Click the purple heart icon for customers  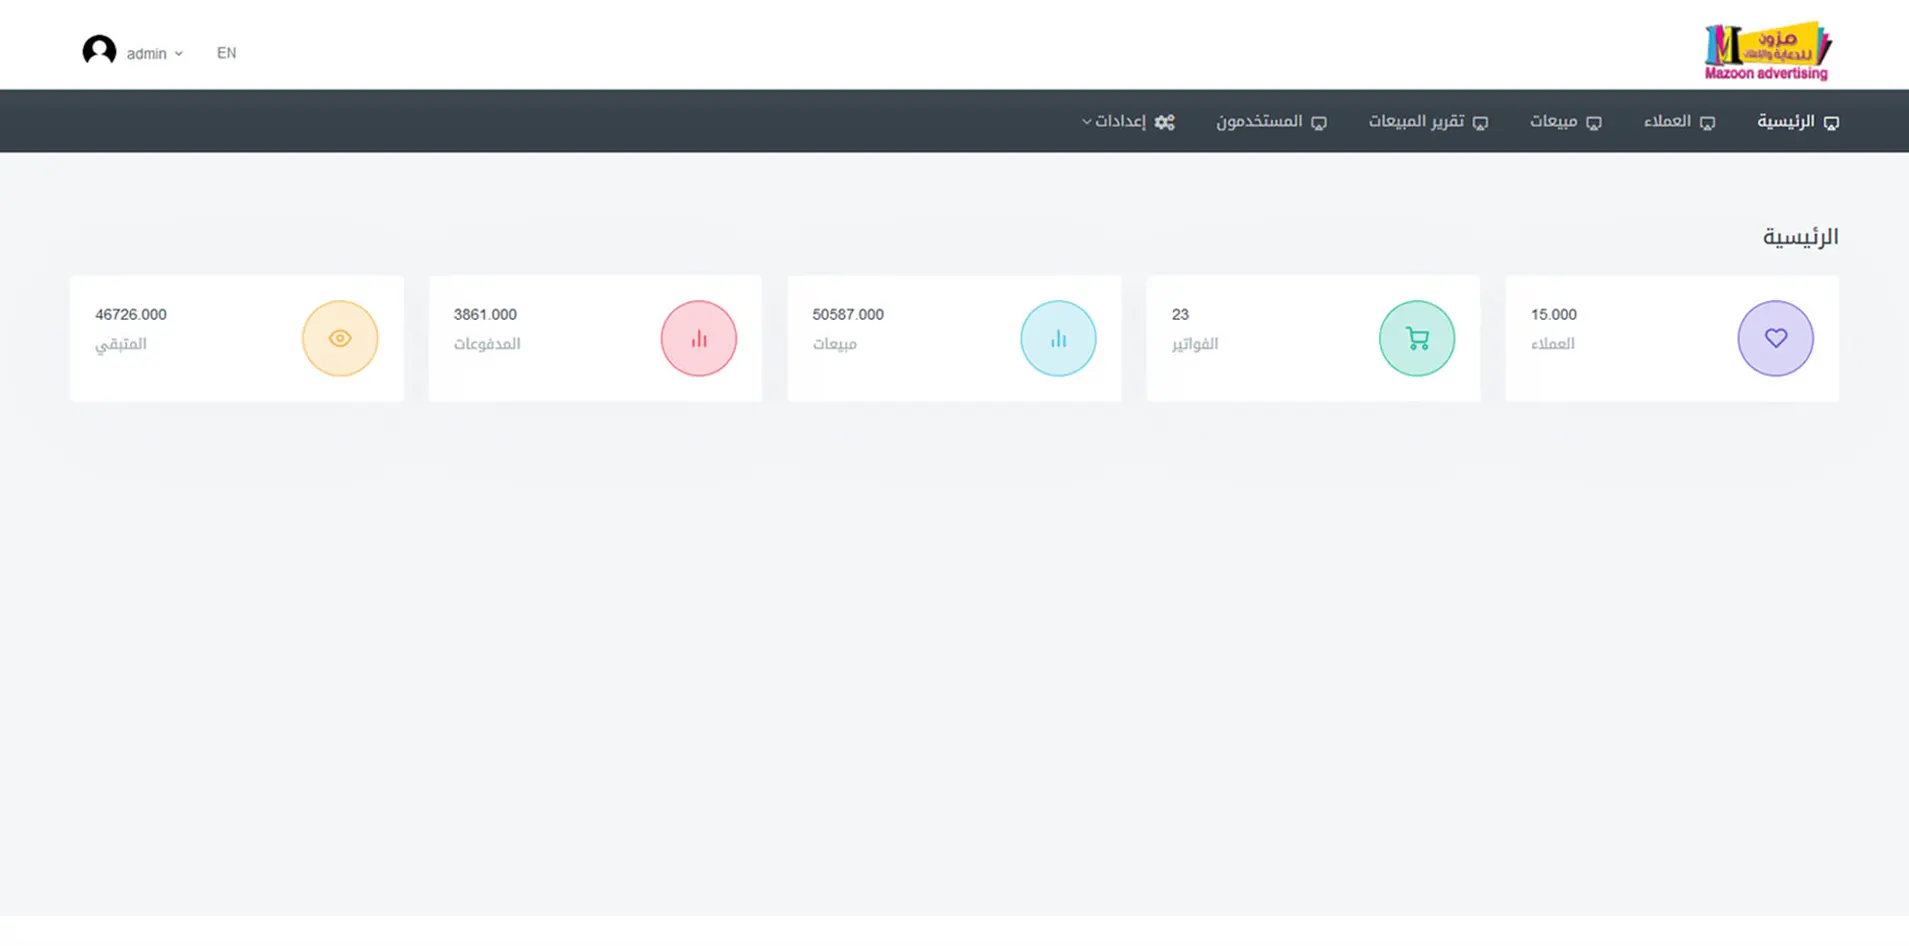(x=1775, y=339)
